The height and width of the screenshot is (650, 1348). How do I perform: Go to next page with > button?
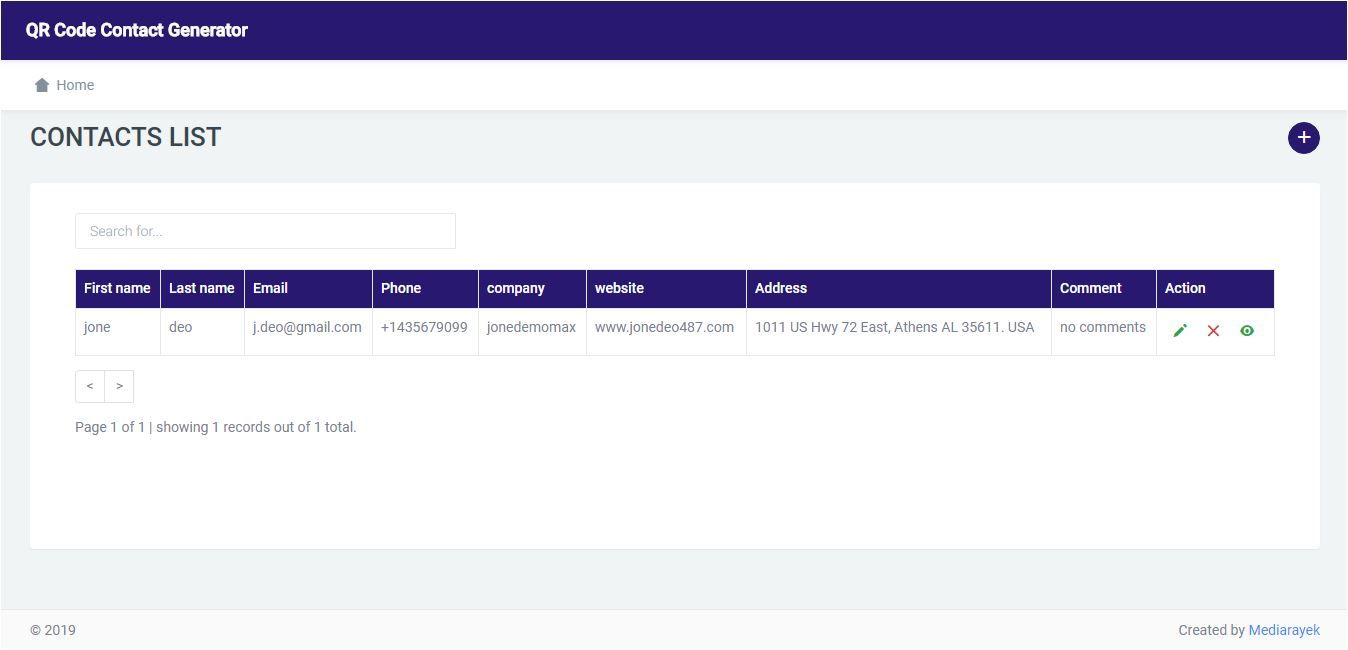pos(119,386)
